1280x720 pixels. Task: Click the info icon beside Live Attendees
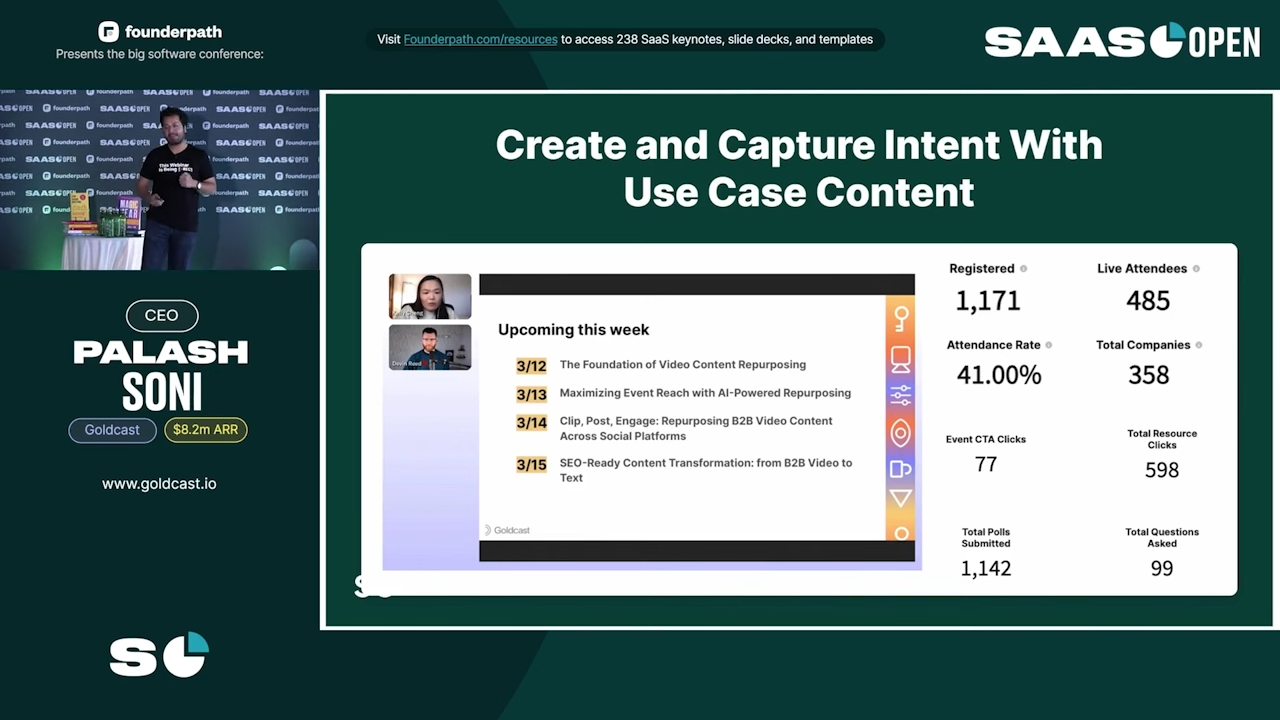(1196, 269)
